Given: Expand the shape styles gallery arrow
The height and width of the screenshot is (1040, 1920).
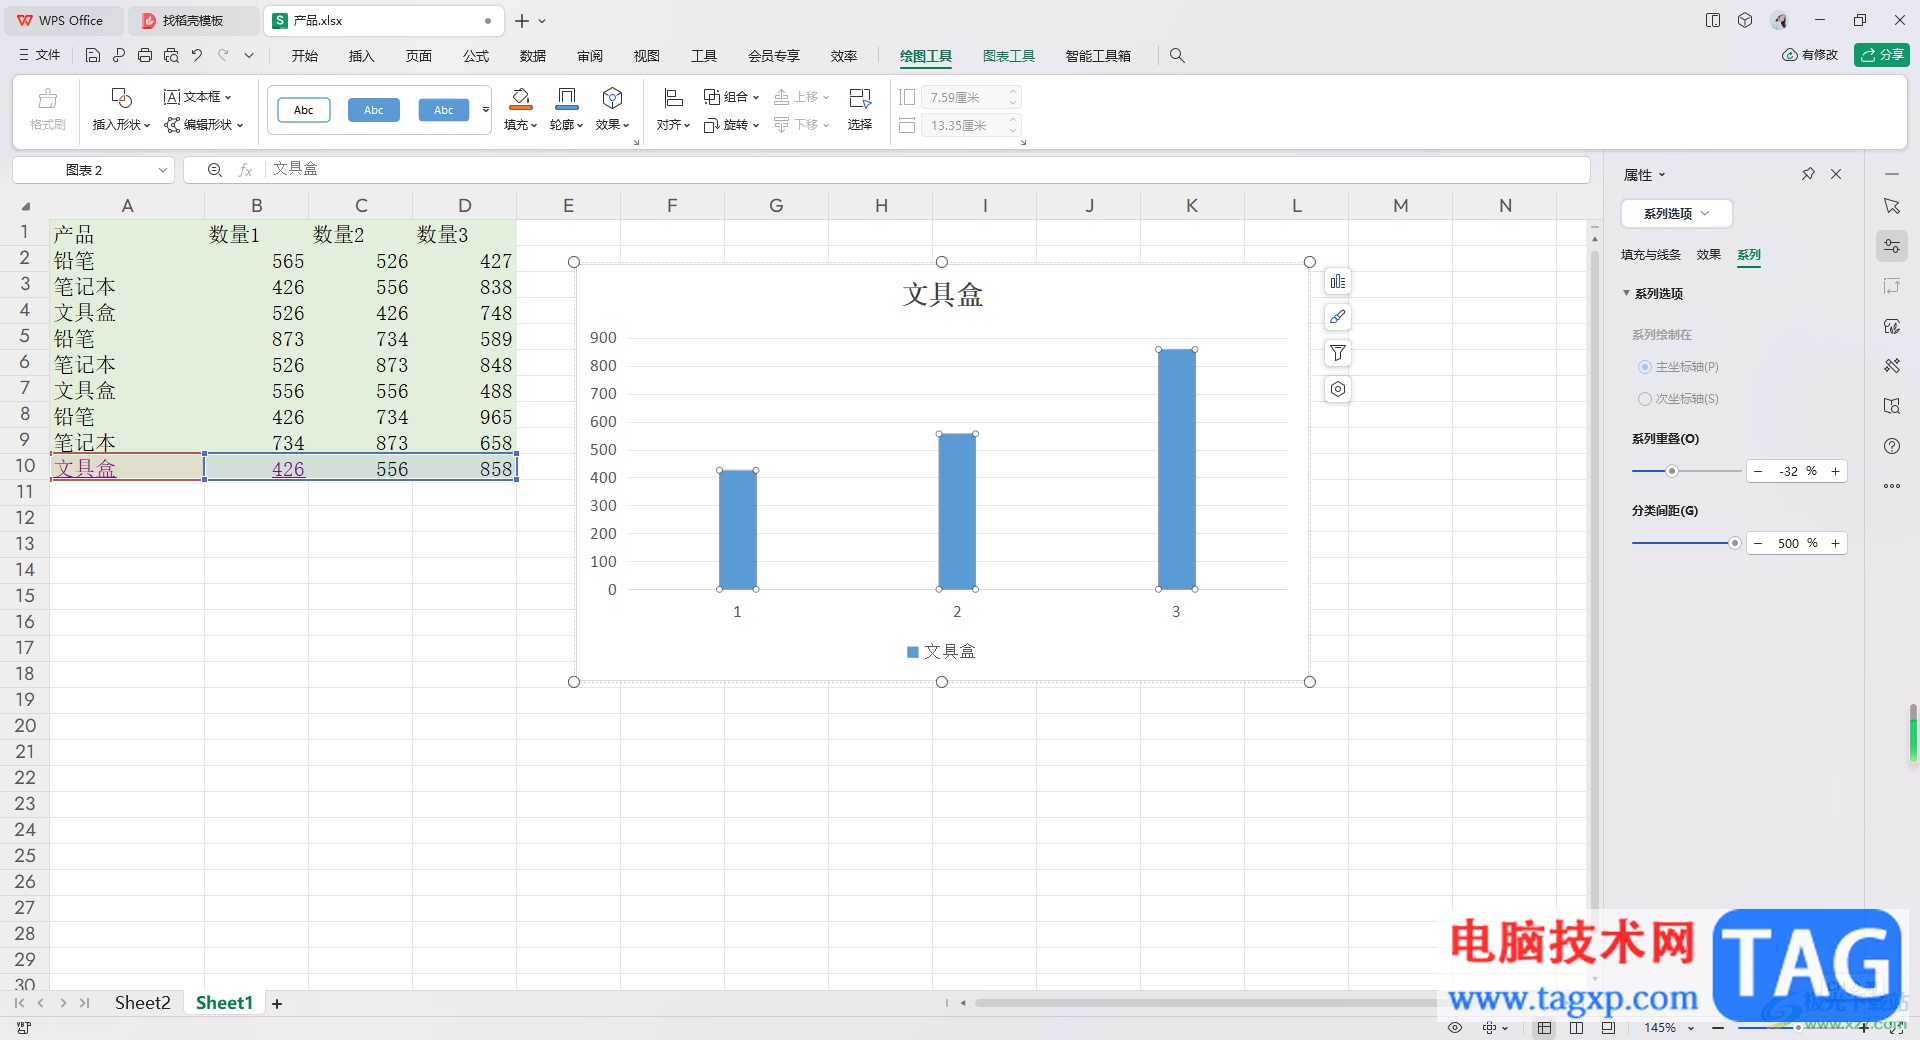Looking at the screenshot, I should (x=486, y=110).
